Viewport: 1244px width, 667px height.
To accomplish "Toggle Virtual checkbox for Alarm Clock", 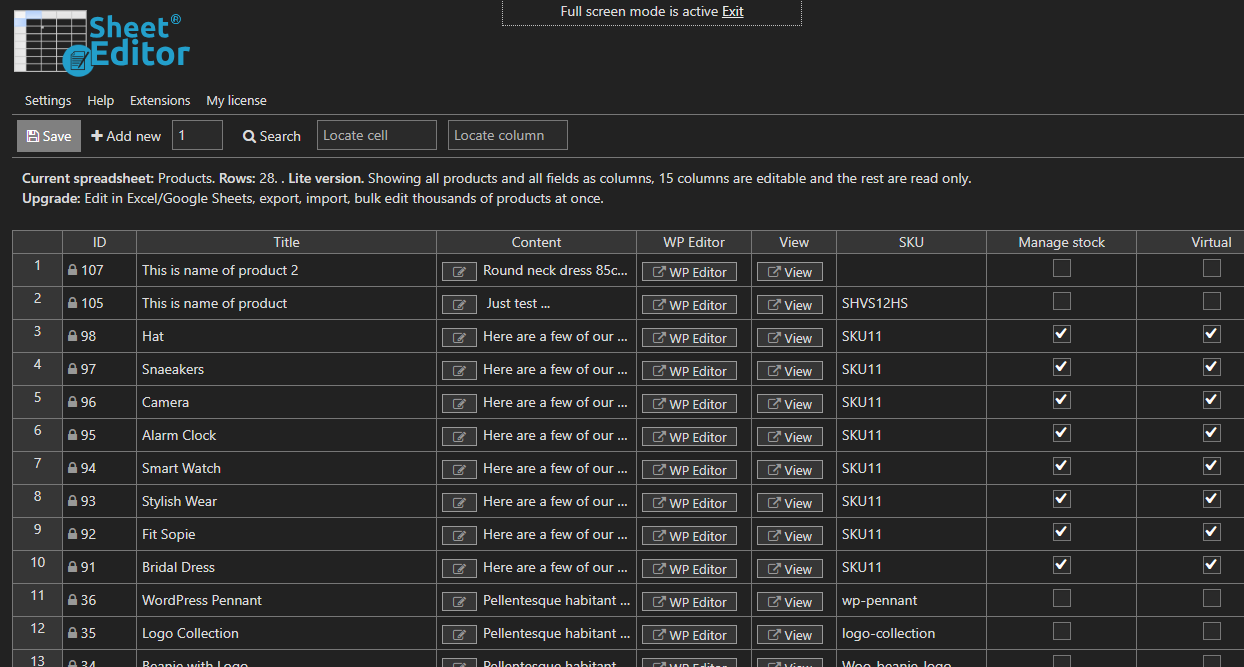I will [1212, 433].
